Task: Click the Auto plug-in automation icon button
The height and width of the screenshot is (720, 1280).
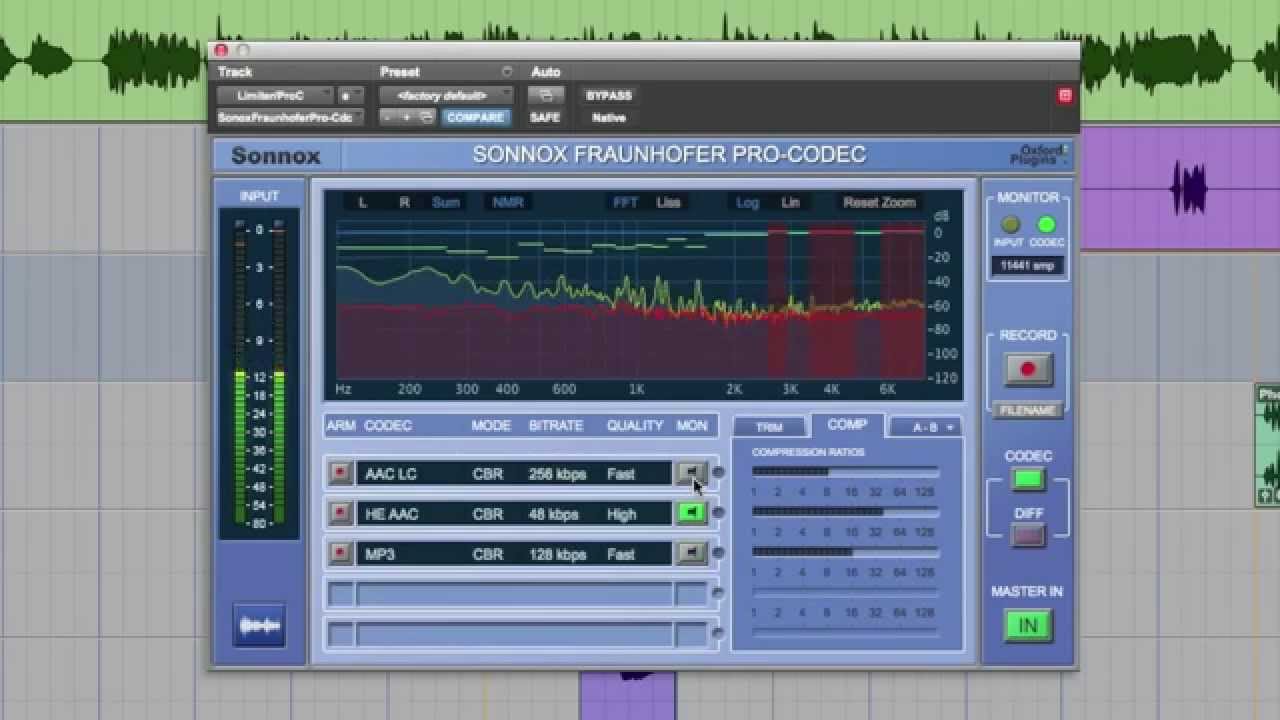Action: [x=546, y=96]
